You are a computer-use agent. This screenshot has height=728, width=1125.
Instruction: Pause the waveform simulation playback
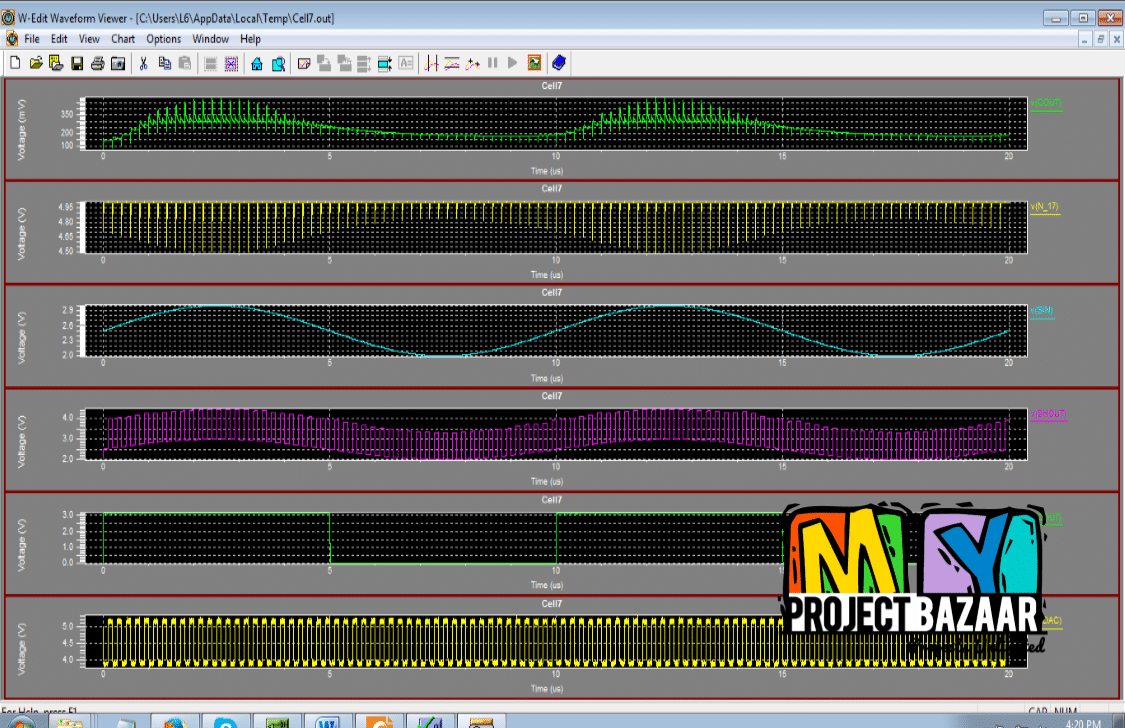tap(492, 63)
